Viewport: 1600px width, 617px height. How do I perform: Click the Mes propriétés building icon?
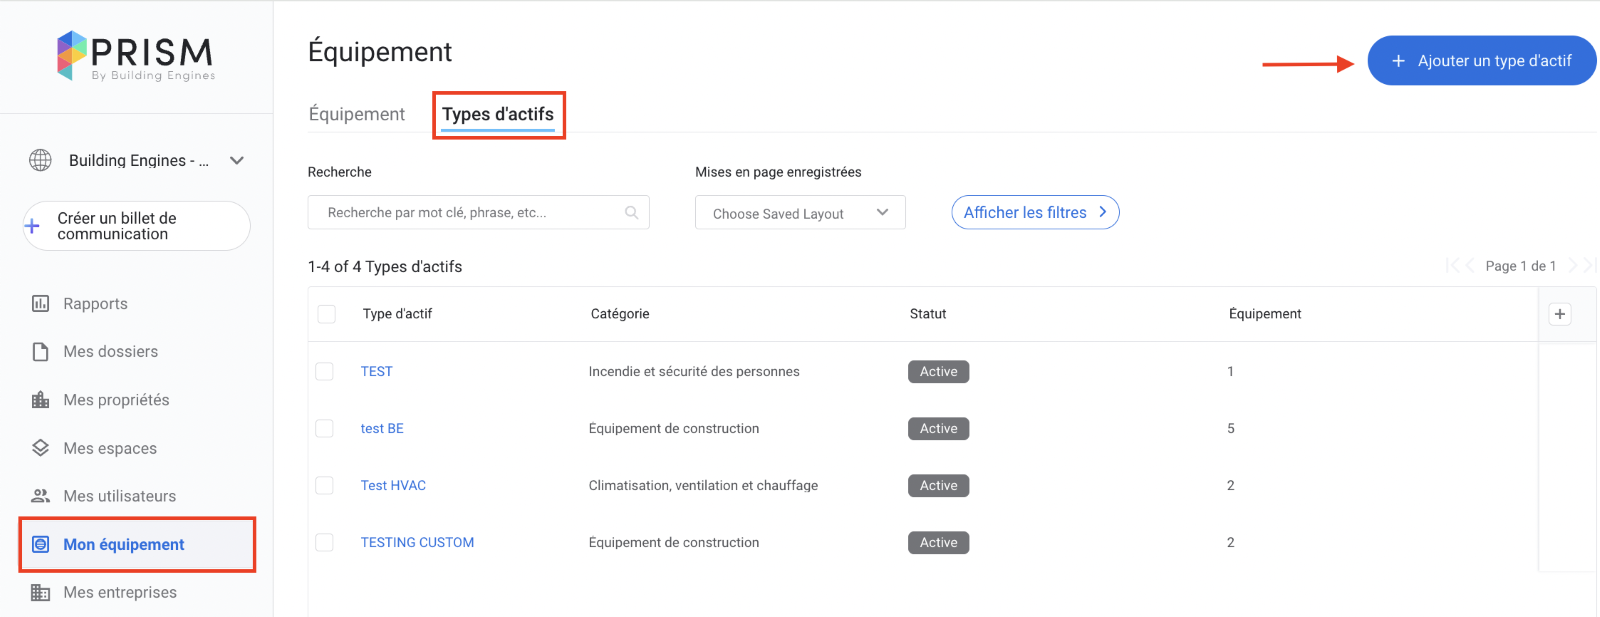40,400
